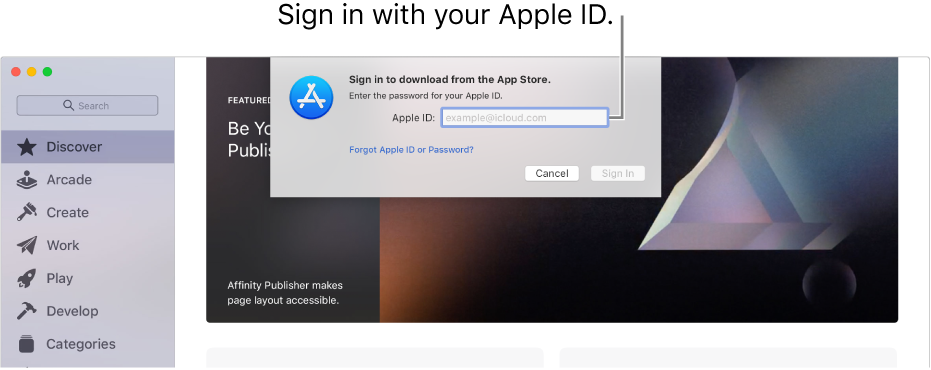Click the magnifying glass search icon
The width and height of the screenshot is (931, 370).
coord(68,105)
